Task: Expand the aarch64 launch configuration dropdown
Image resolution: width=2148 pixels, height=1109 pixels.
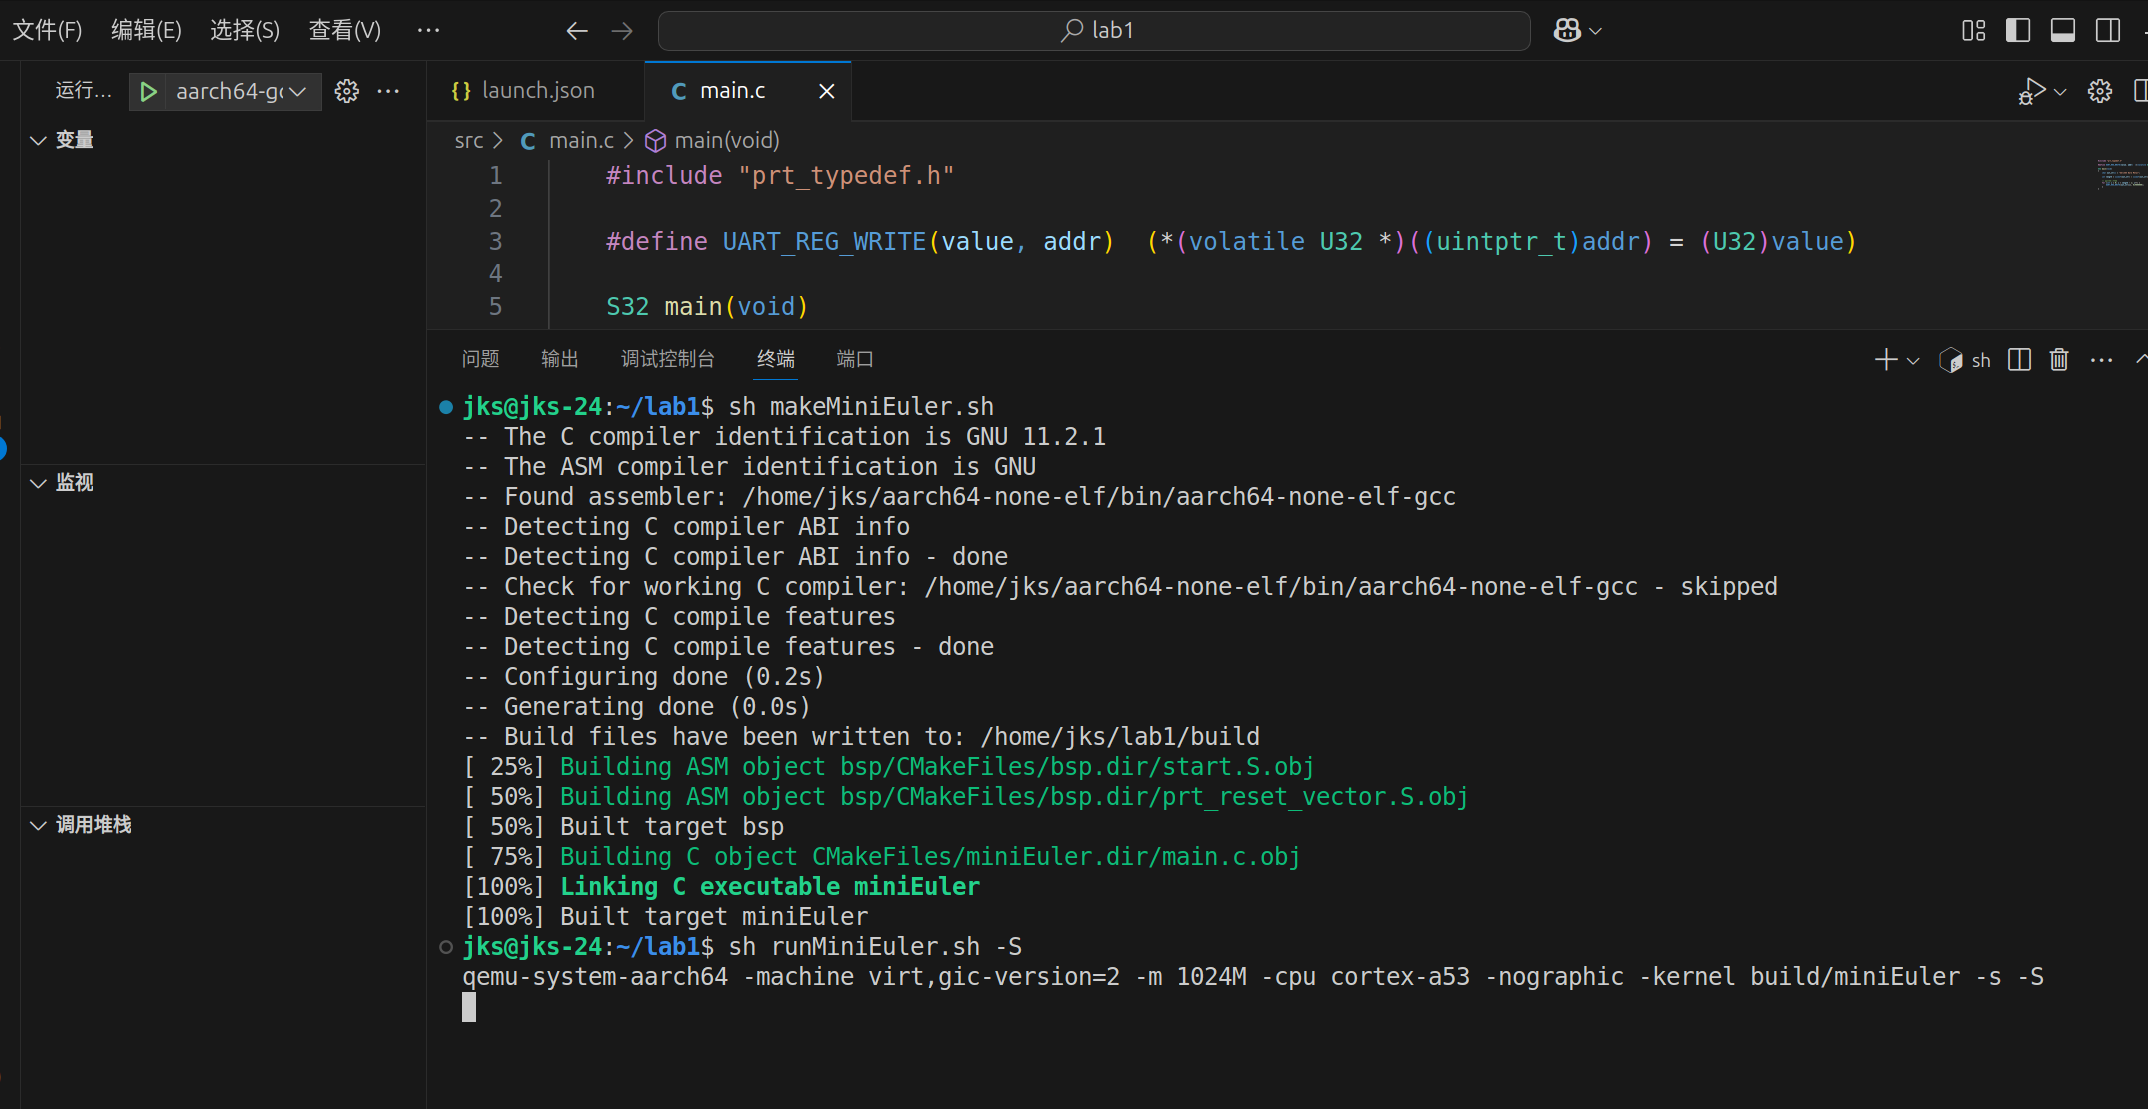Action: pos(297,91)
